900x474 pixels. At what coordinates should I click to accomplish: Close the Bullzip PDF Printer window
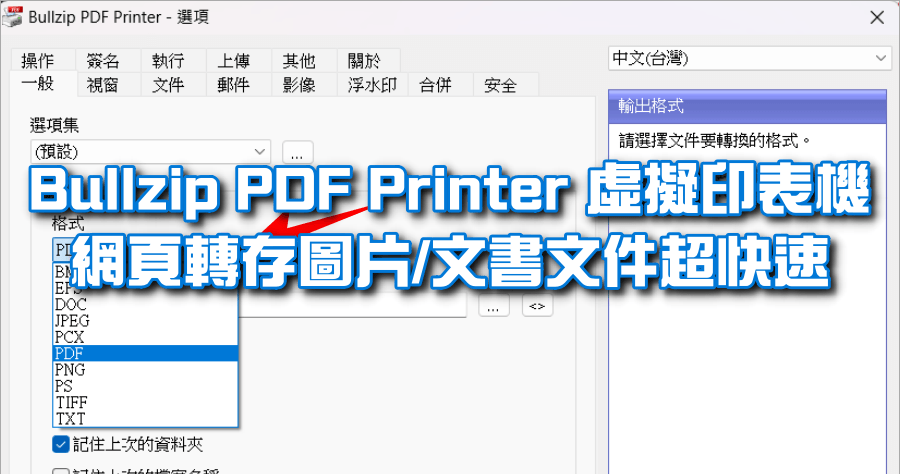point(877,17)
